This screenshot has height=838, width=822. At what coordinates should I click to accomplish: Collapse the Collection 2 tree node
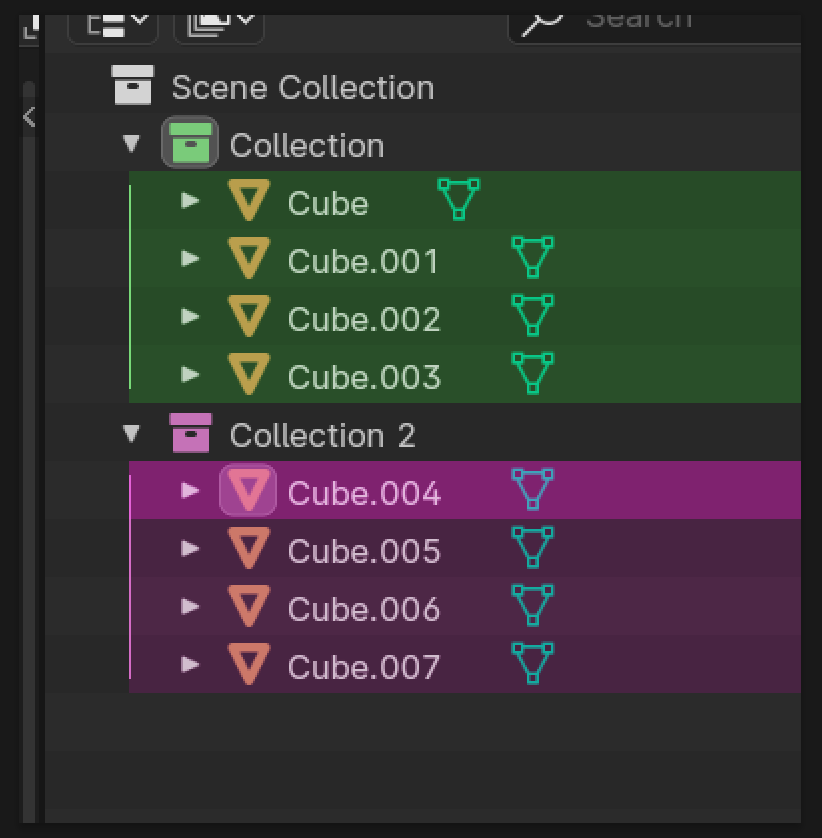[x=131, y=433]
